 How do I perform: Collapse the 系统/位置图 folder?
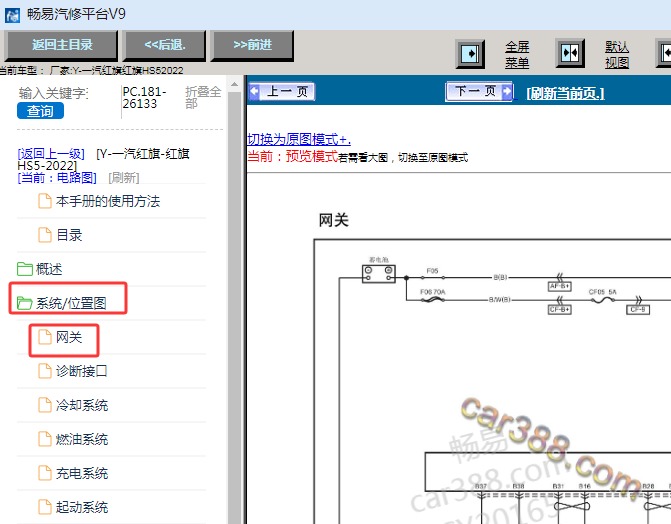coord(71,303)
